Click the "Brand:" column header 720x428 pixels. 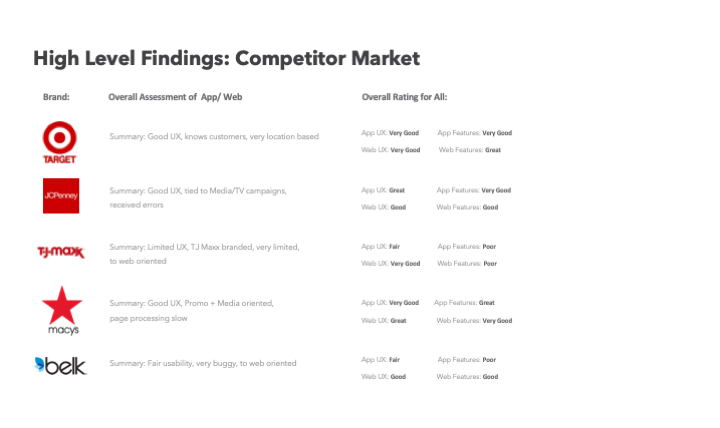pyautogui.click(x=56, y=97)
